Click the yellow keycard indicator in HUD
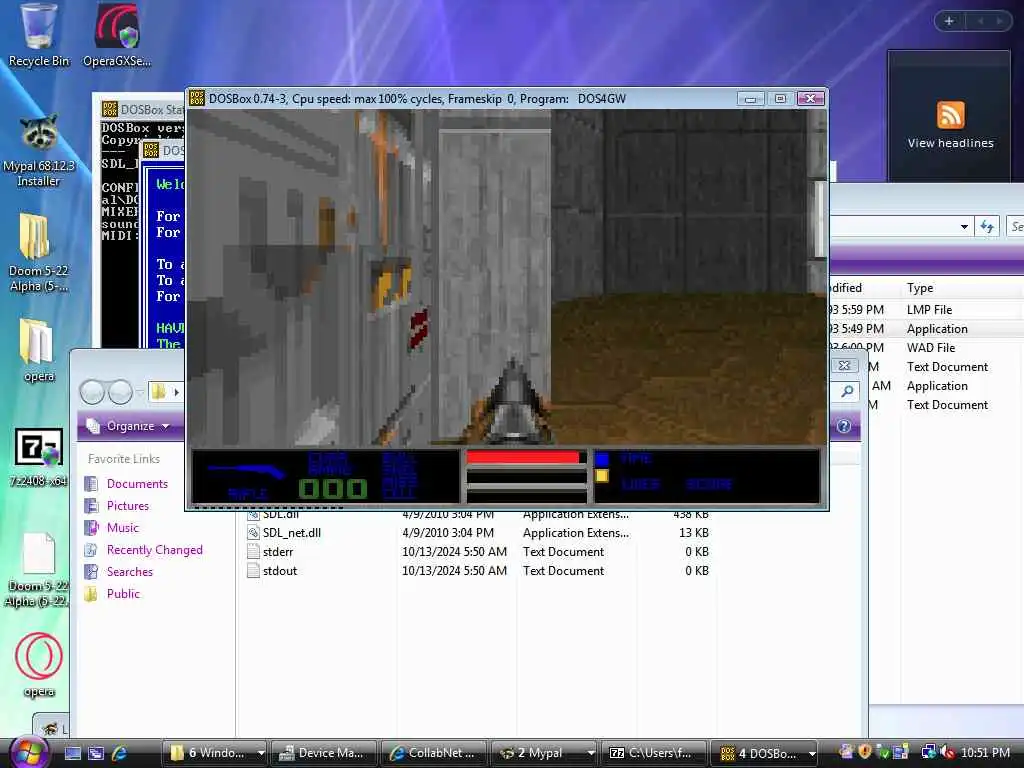The width and height of the screenshot is (1024, 768). pos(602,476)
